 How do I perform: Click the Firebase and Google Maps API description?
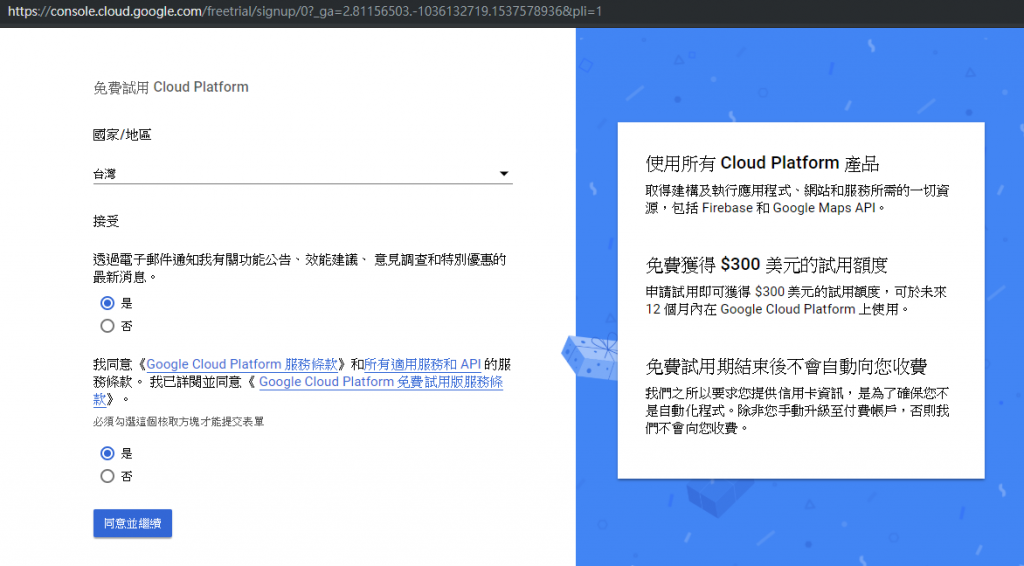point(797,199)
